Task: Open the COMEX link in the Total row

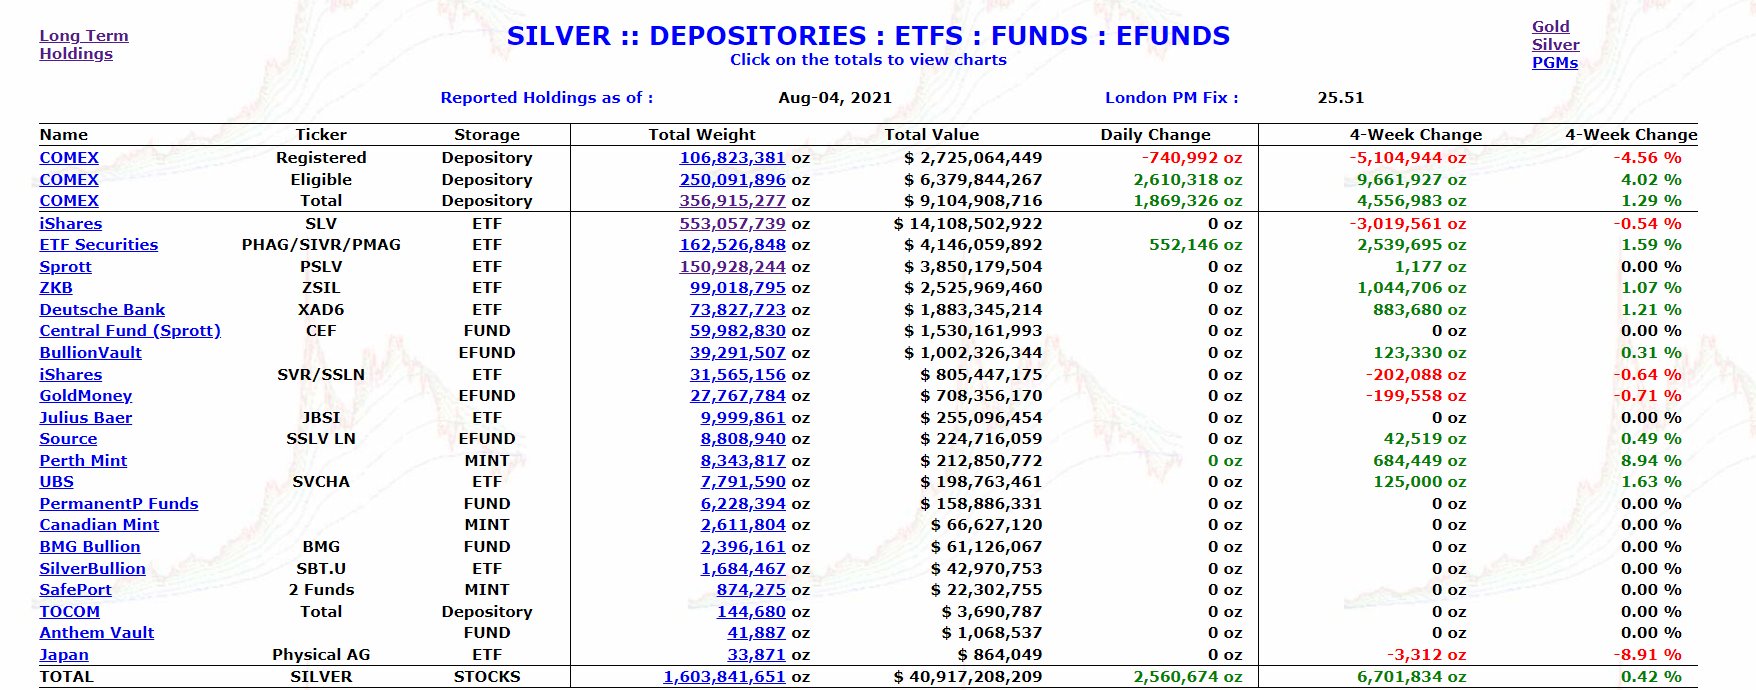Action: (x=69, y=201)
